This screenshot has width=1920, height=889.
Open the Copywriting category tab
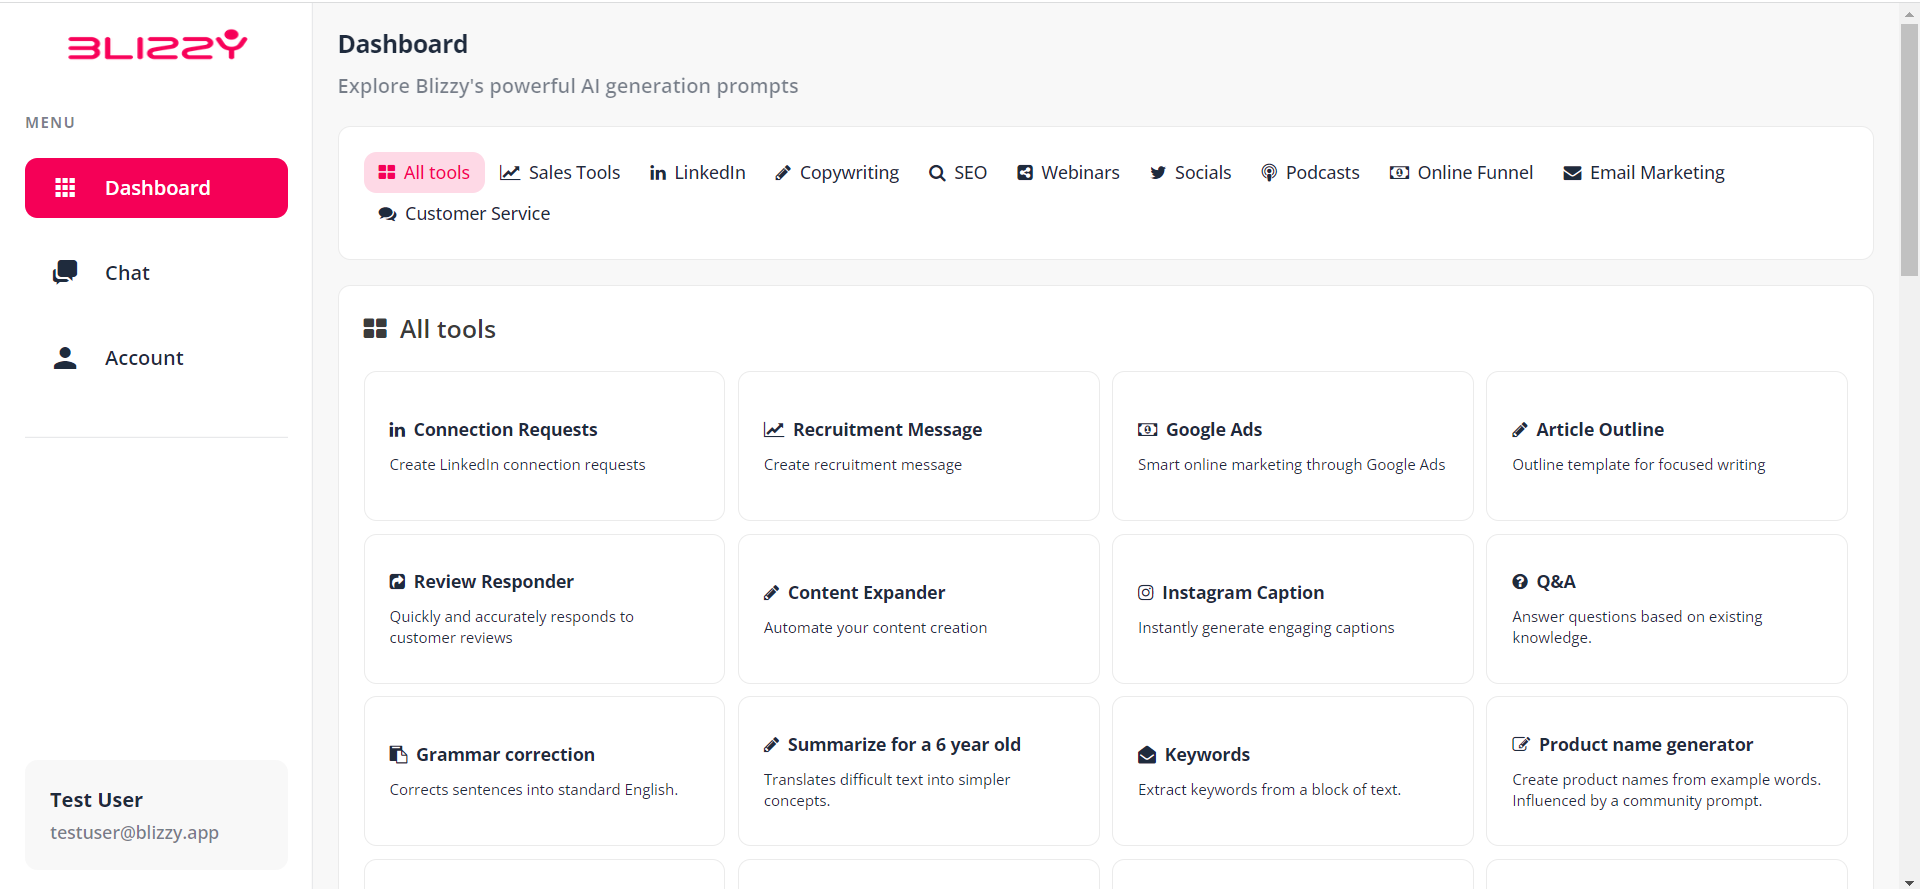(837, 173)
